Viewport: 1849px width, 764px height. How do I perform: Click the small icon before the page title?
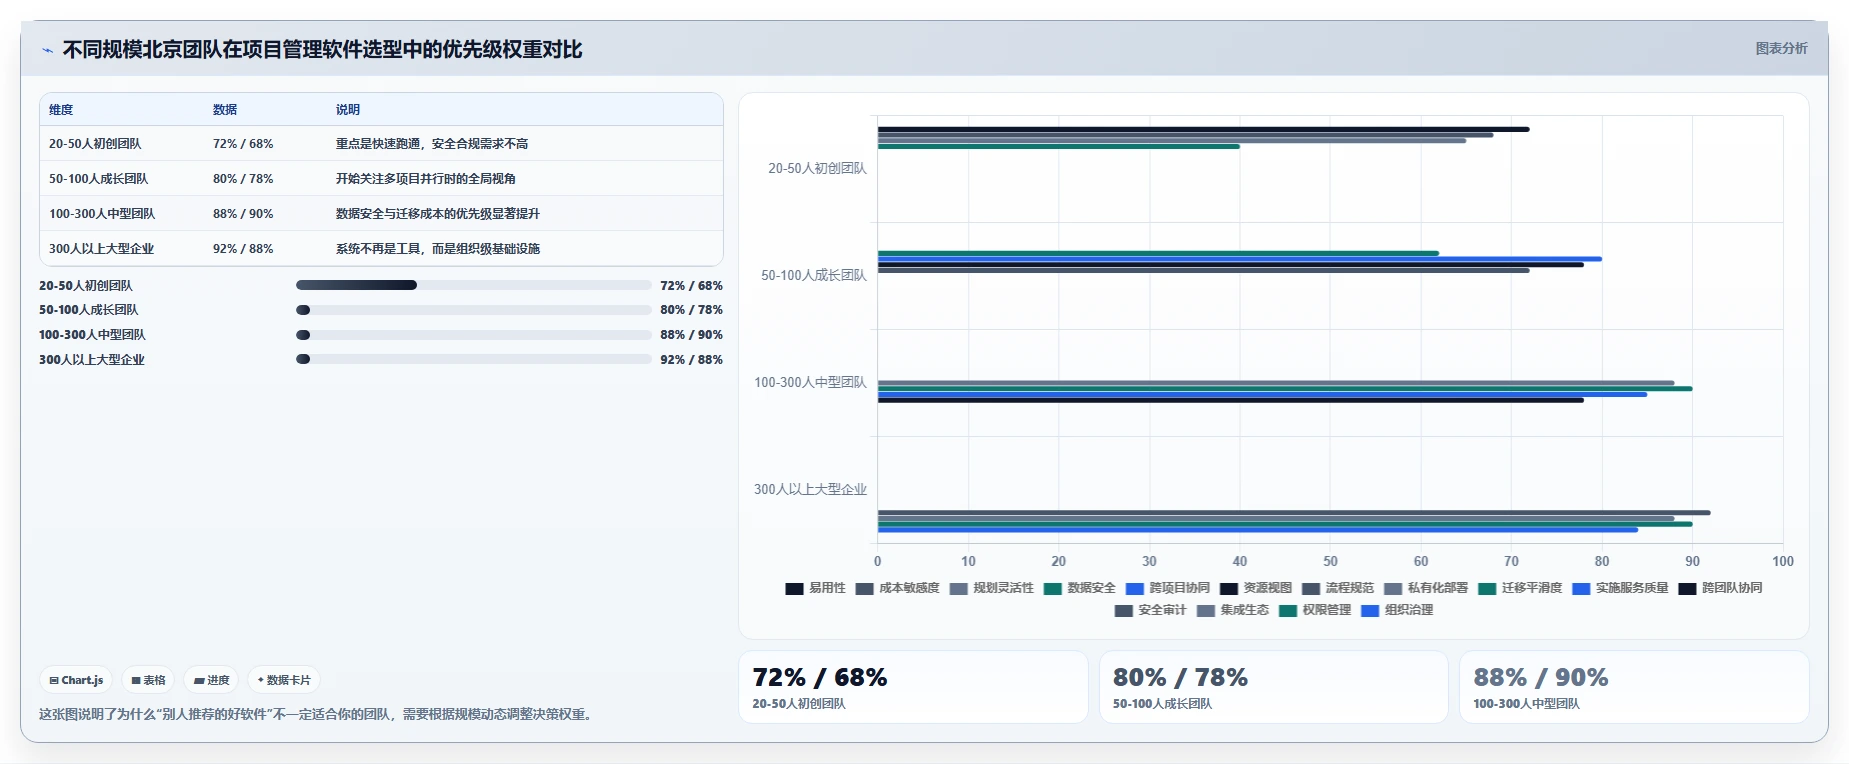click(x=47, y=50)
